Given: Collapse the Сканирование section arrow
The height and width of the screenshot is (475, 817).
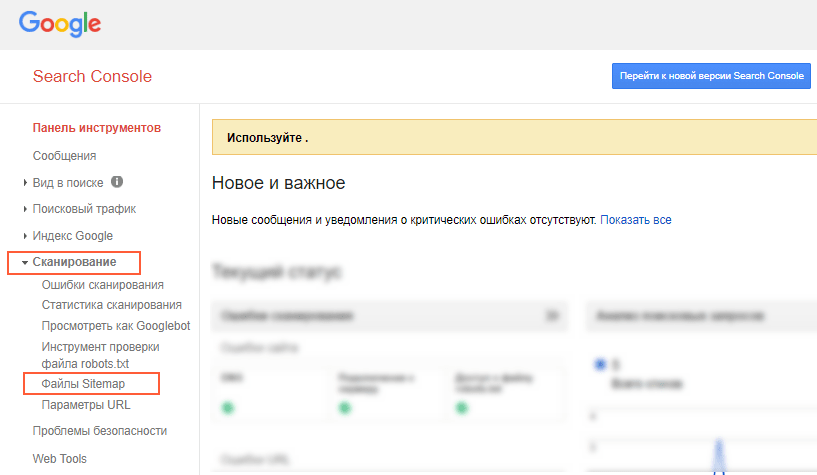Looking at the screenshot, I should tap(25, 262).
